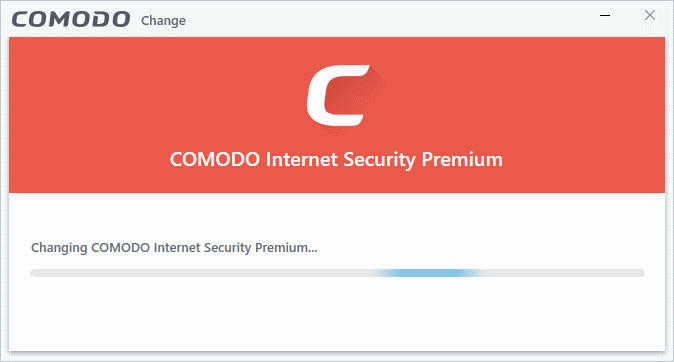Select the COMODO Internet Security Premium heading
The height and width of the screenshot is (362, 674).
pos(336,160)
